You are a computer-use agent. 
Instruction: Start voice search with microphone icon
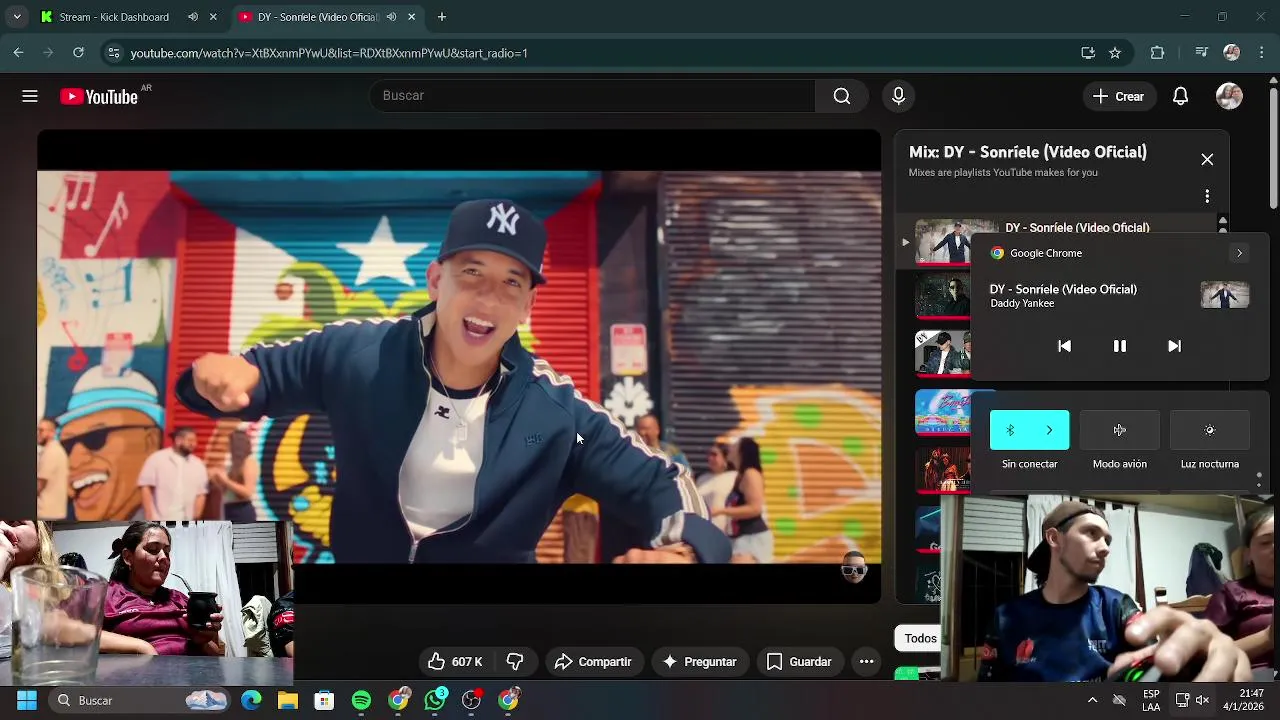click(x=898, y=96)
